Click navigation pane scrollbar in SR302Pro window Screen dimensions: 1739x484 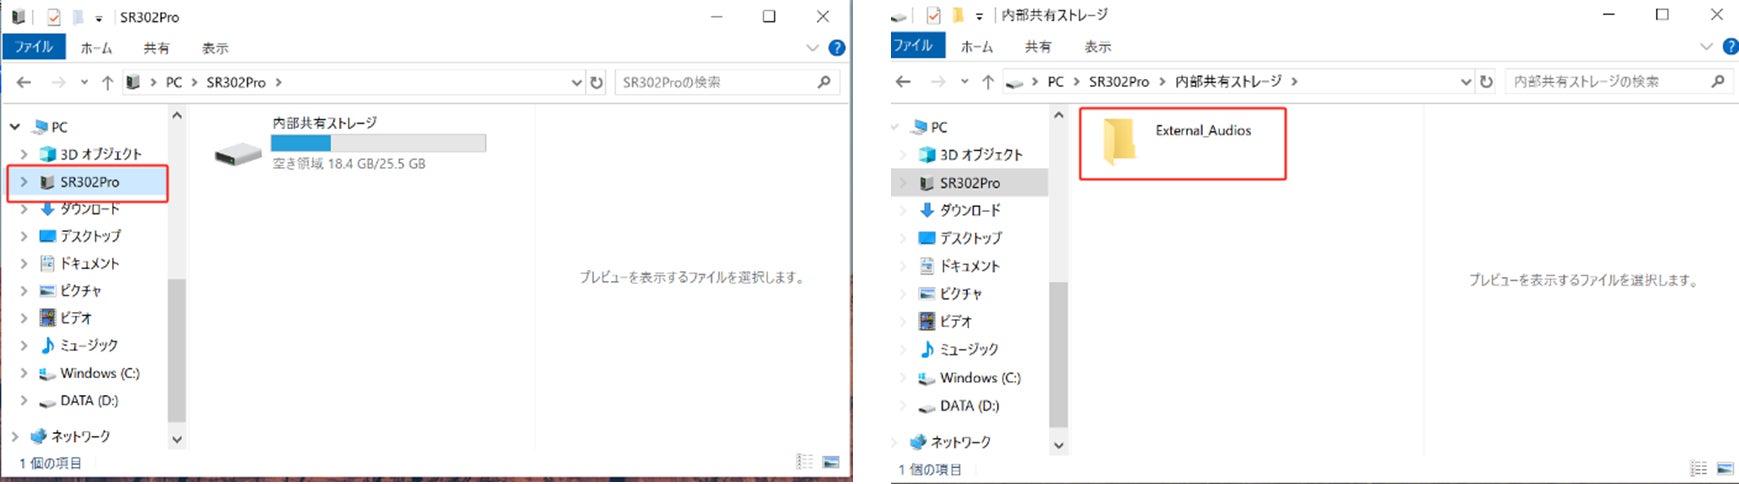[x=177, y=350]
